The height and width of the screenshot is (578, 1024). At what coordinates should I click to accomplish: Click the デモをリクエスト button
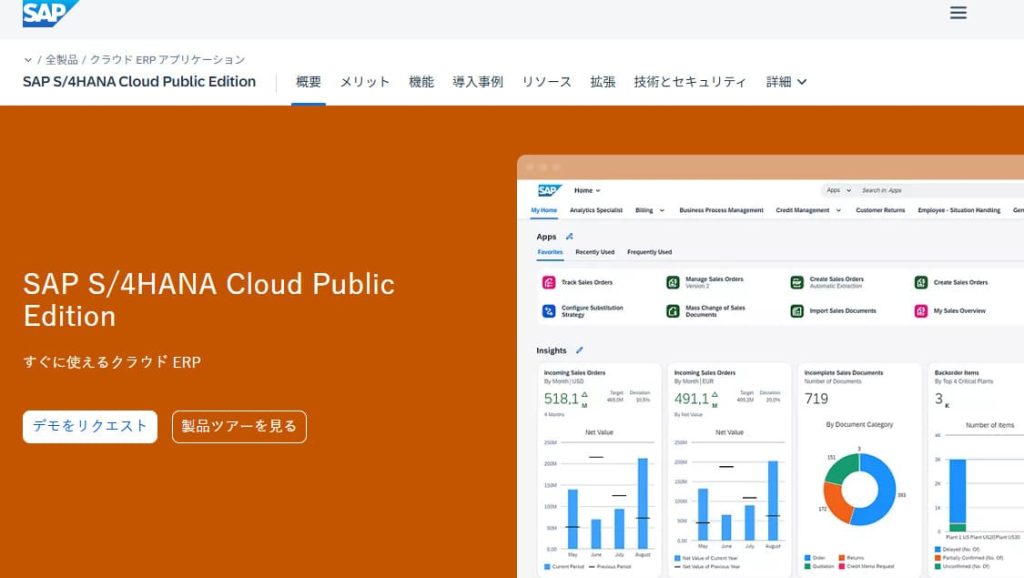point(90,426)
